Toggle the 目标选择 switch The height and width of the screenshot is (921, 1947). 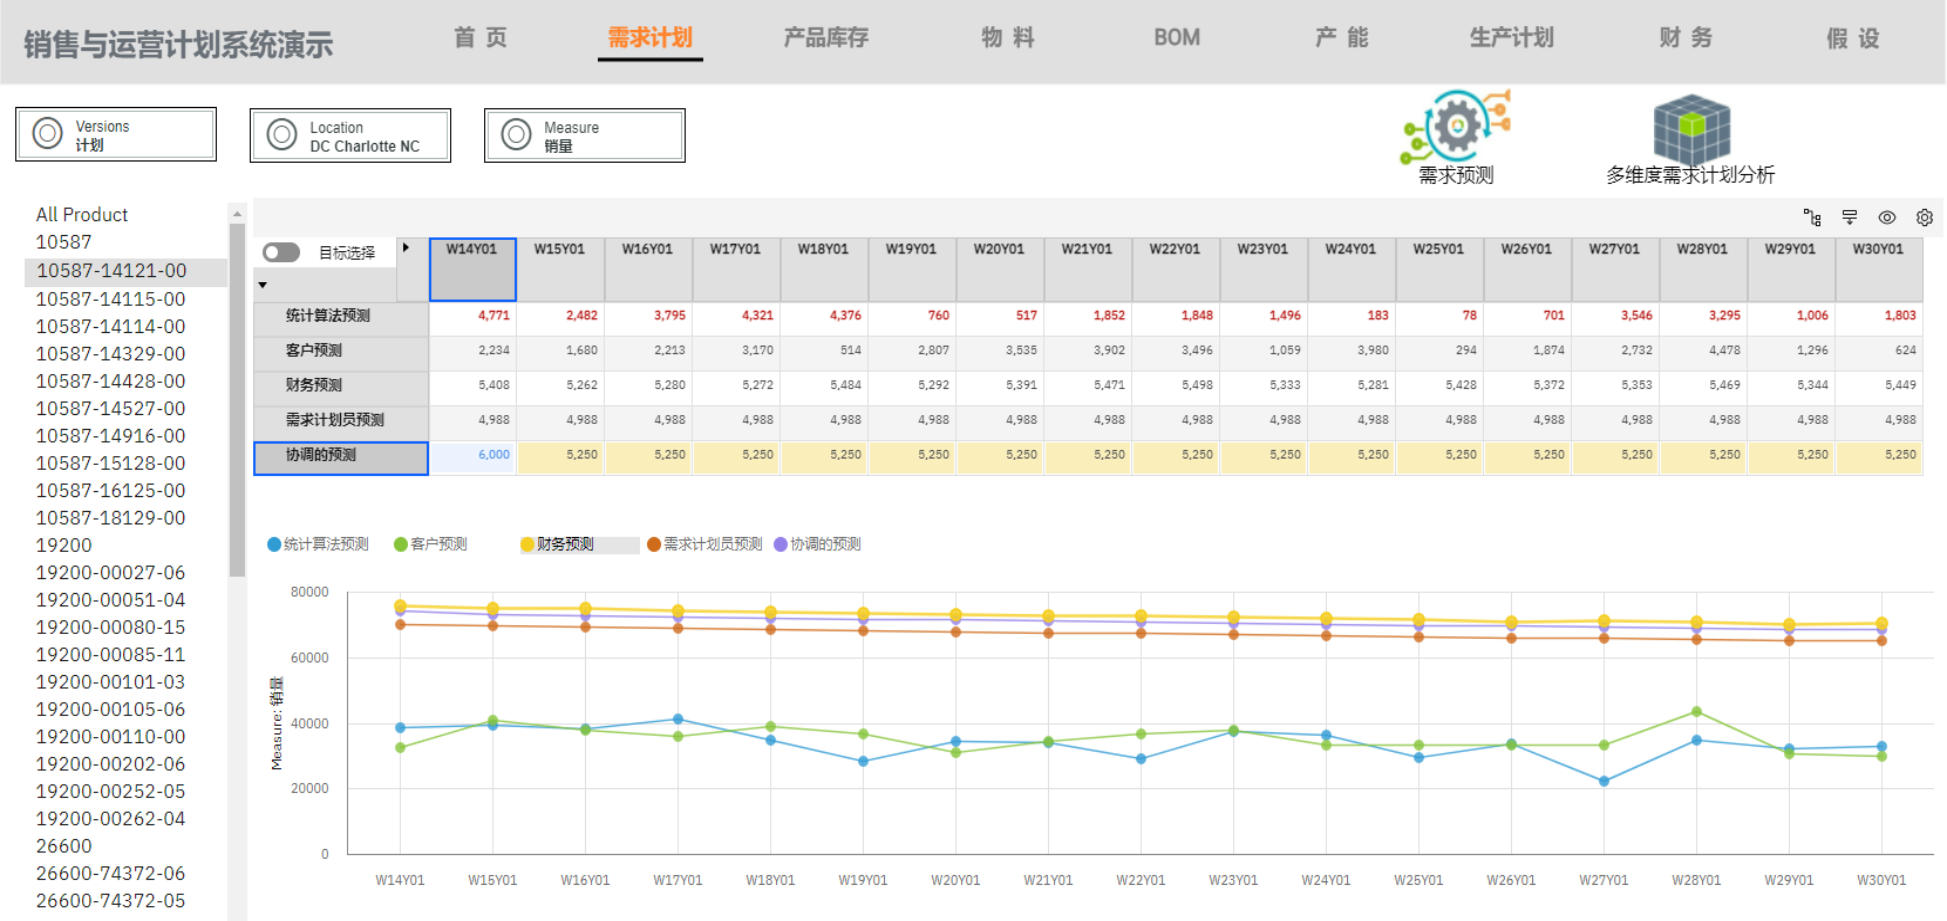coord(281,253)
